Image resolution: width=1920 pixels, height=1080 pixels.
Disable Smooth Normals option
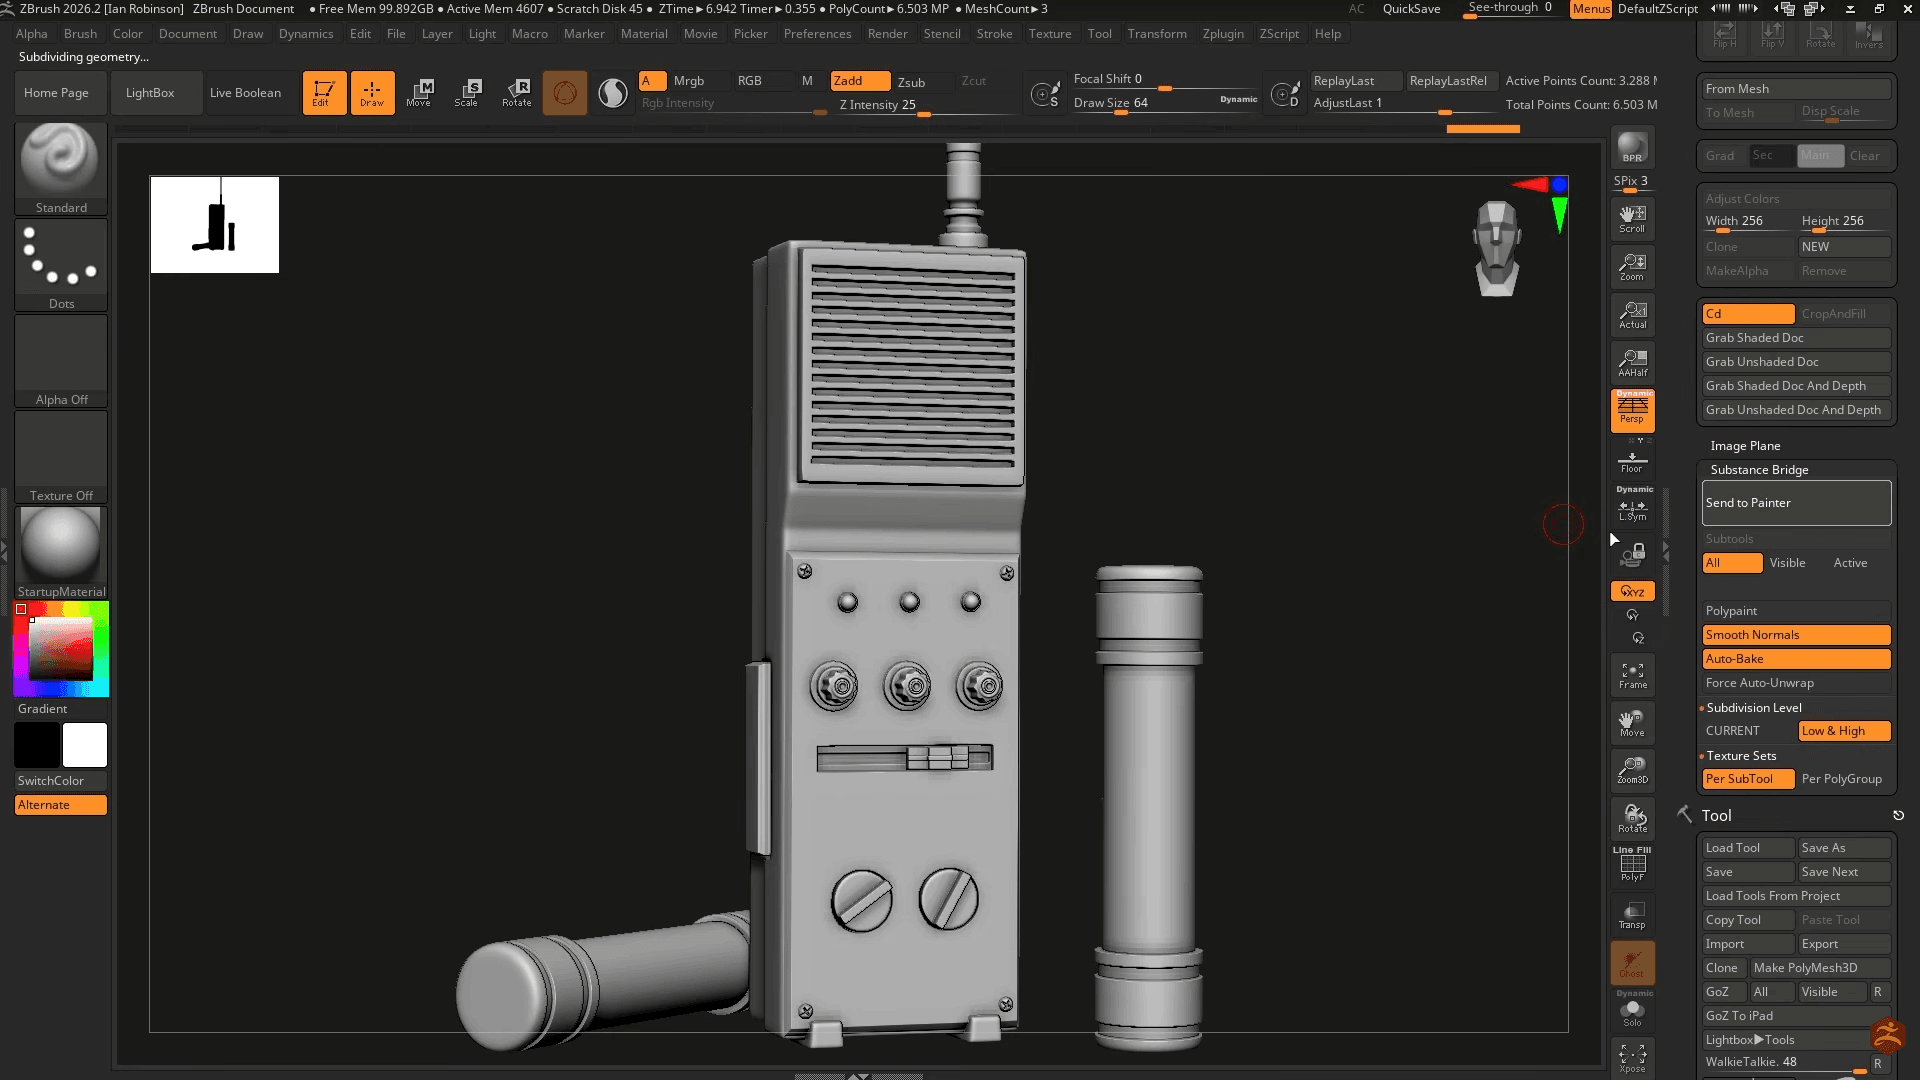(x=1796, y=635)
